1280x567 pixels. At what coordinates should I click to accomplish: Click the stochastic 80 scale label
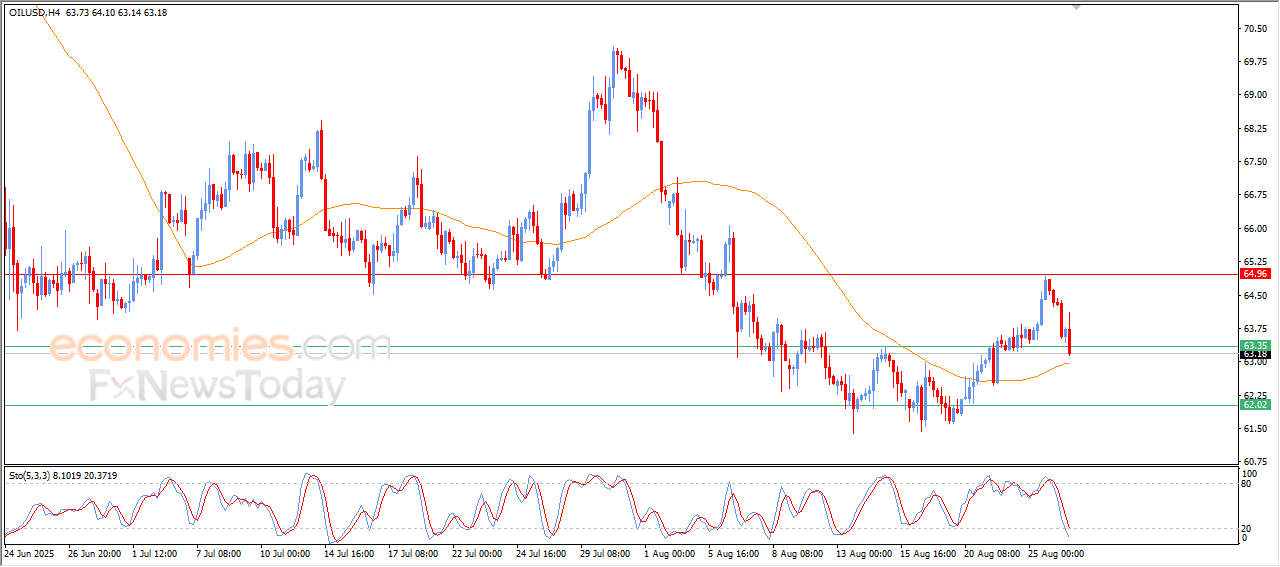pos(1248,484)
